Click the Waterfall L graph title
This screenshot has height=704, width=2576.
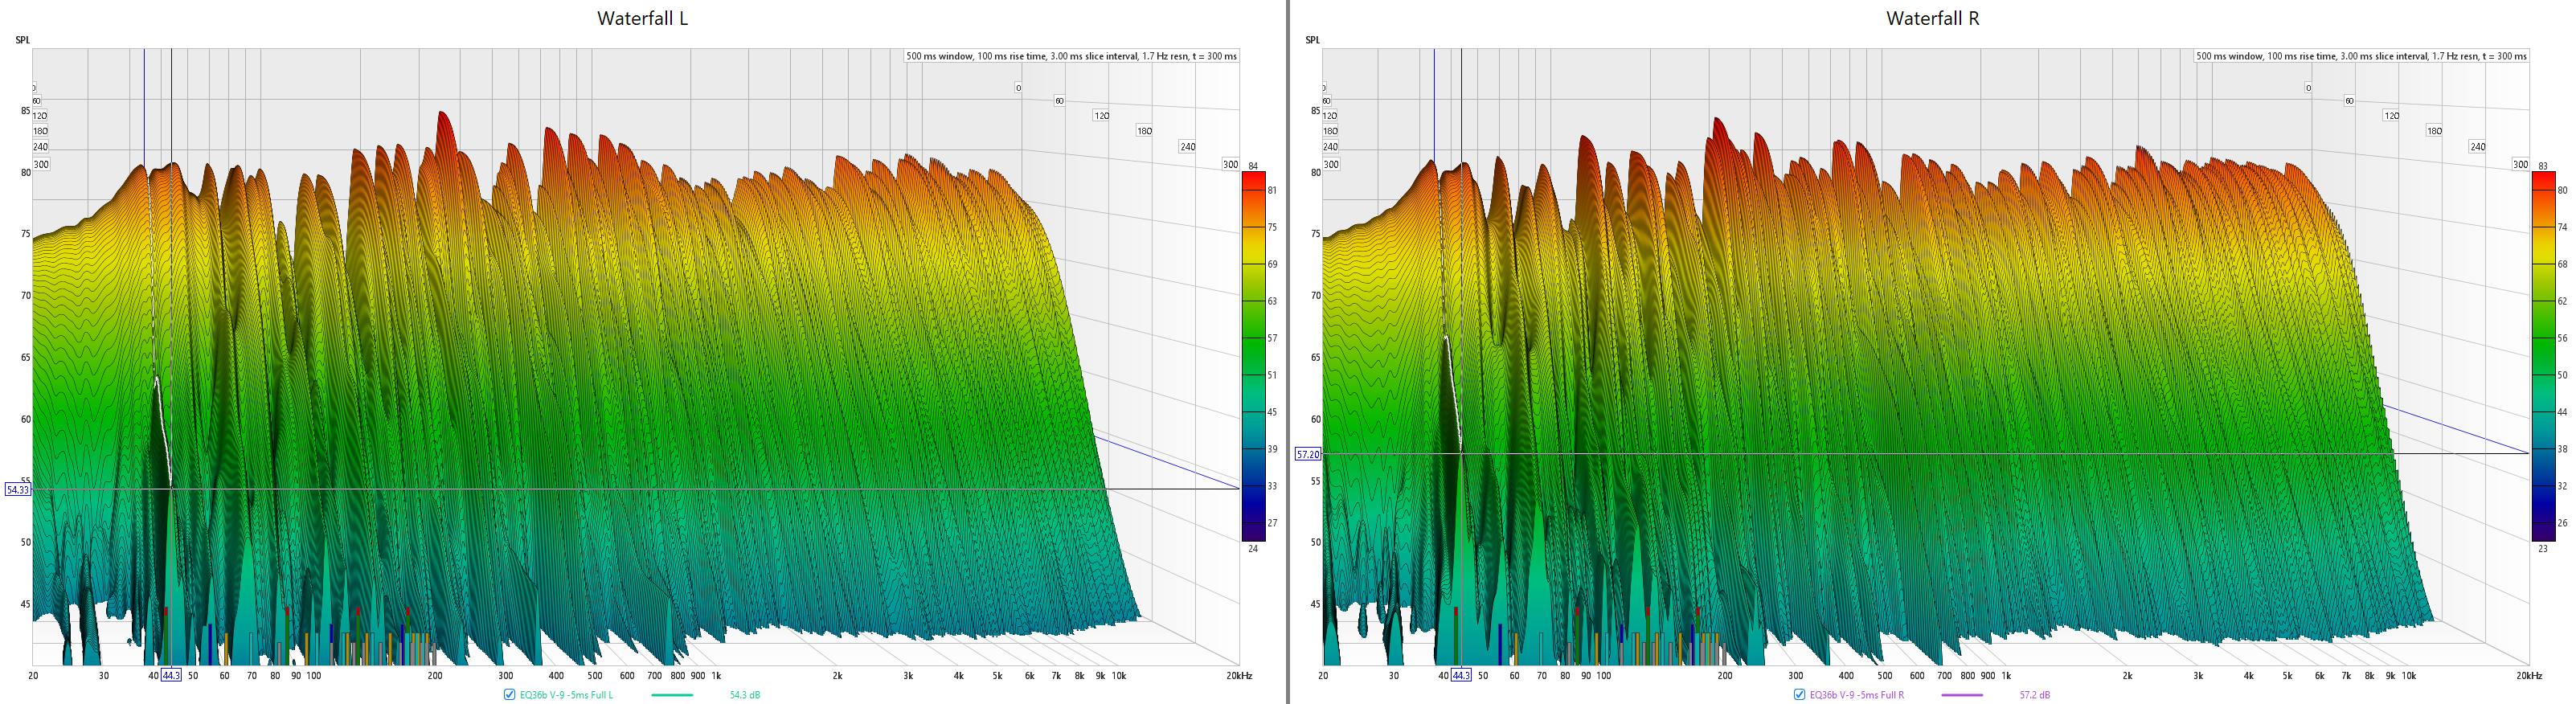(642, 18)
